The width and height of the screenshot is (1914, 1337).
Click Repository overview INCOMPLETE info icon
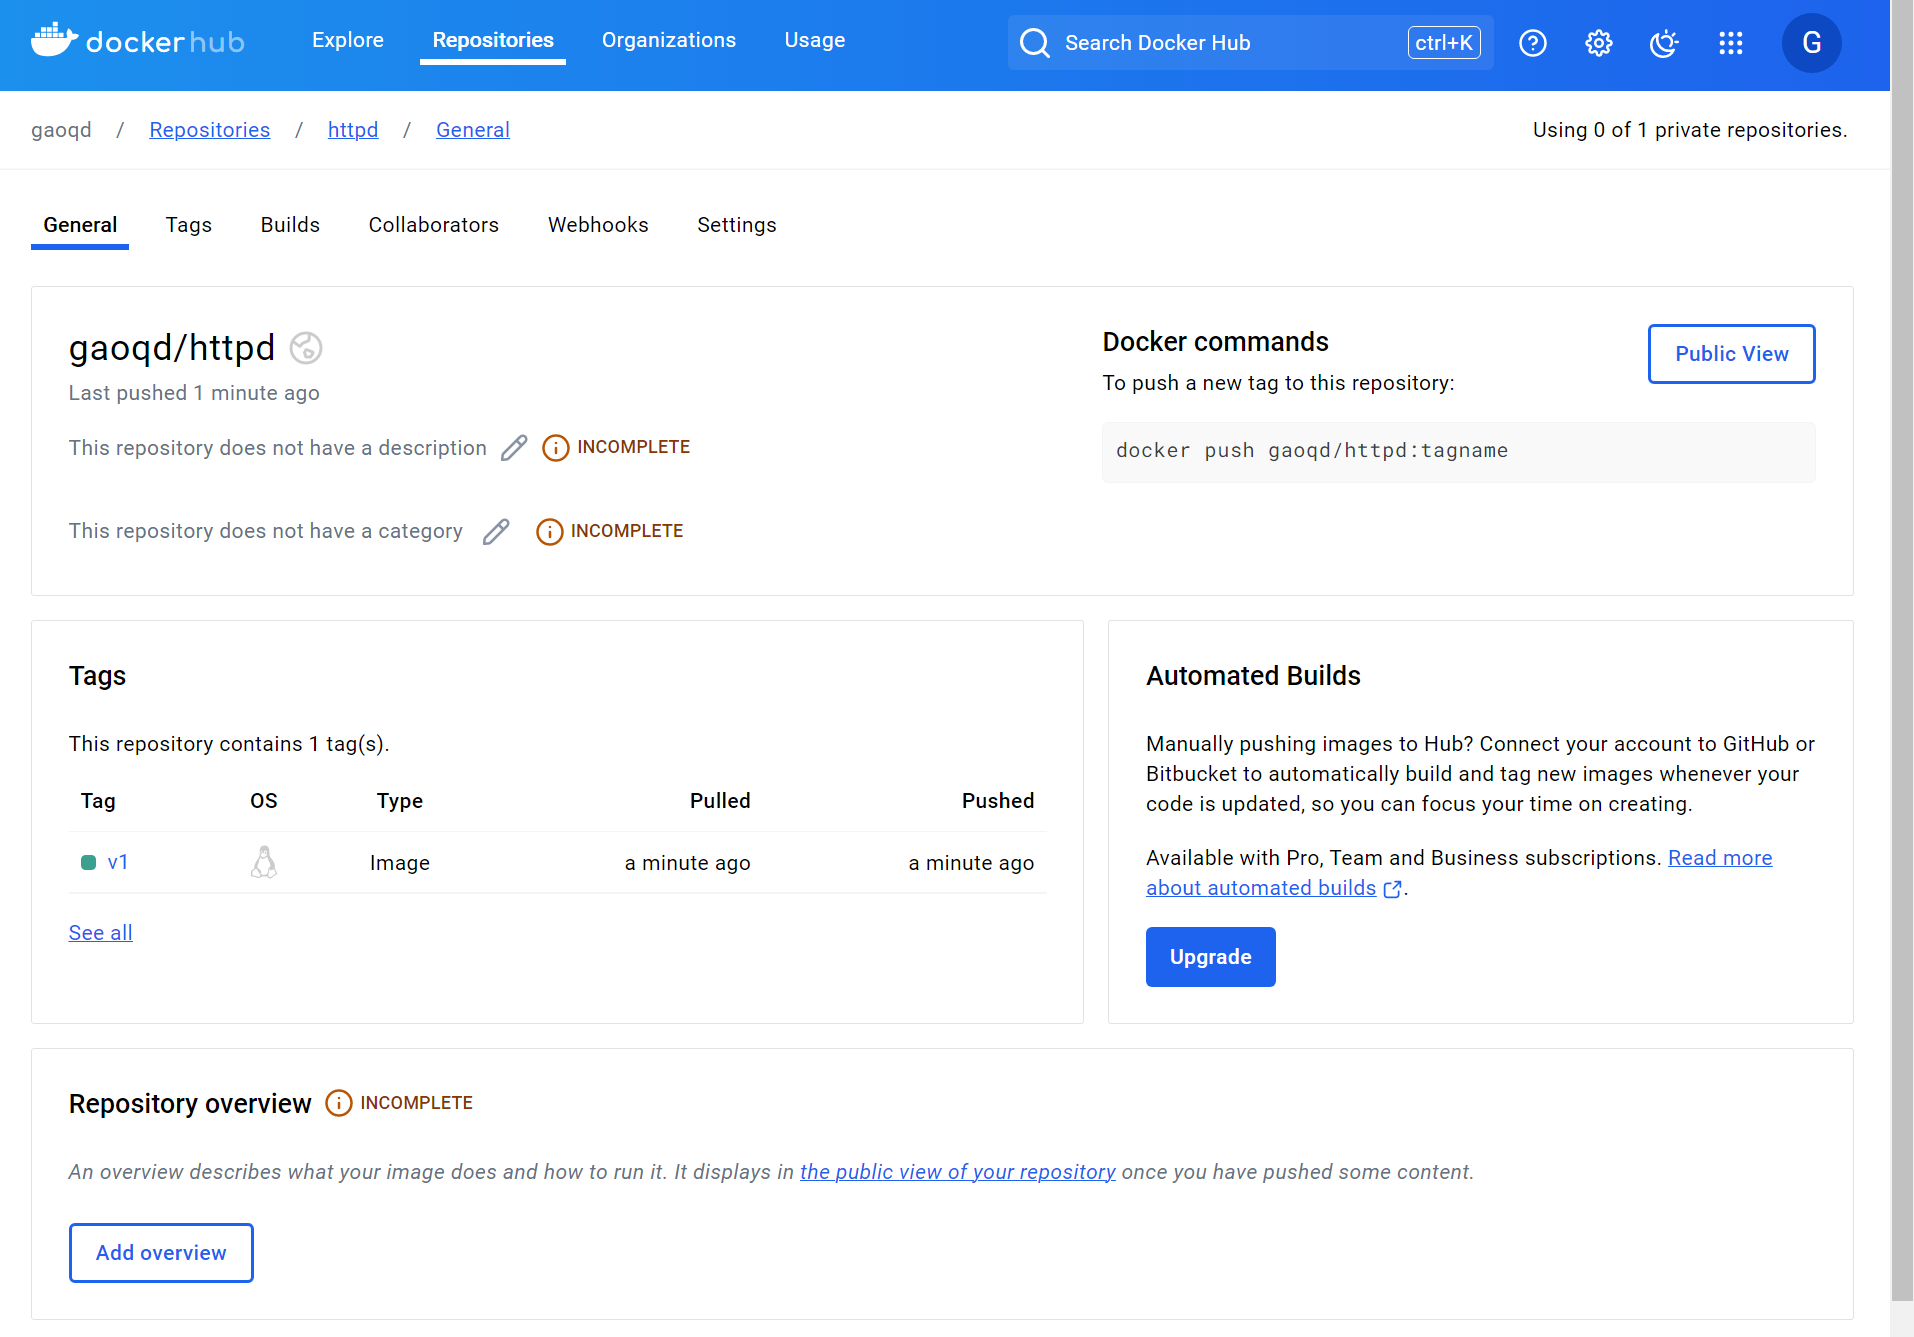pyautogui.click(x=339, y=1103)
